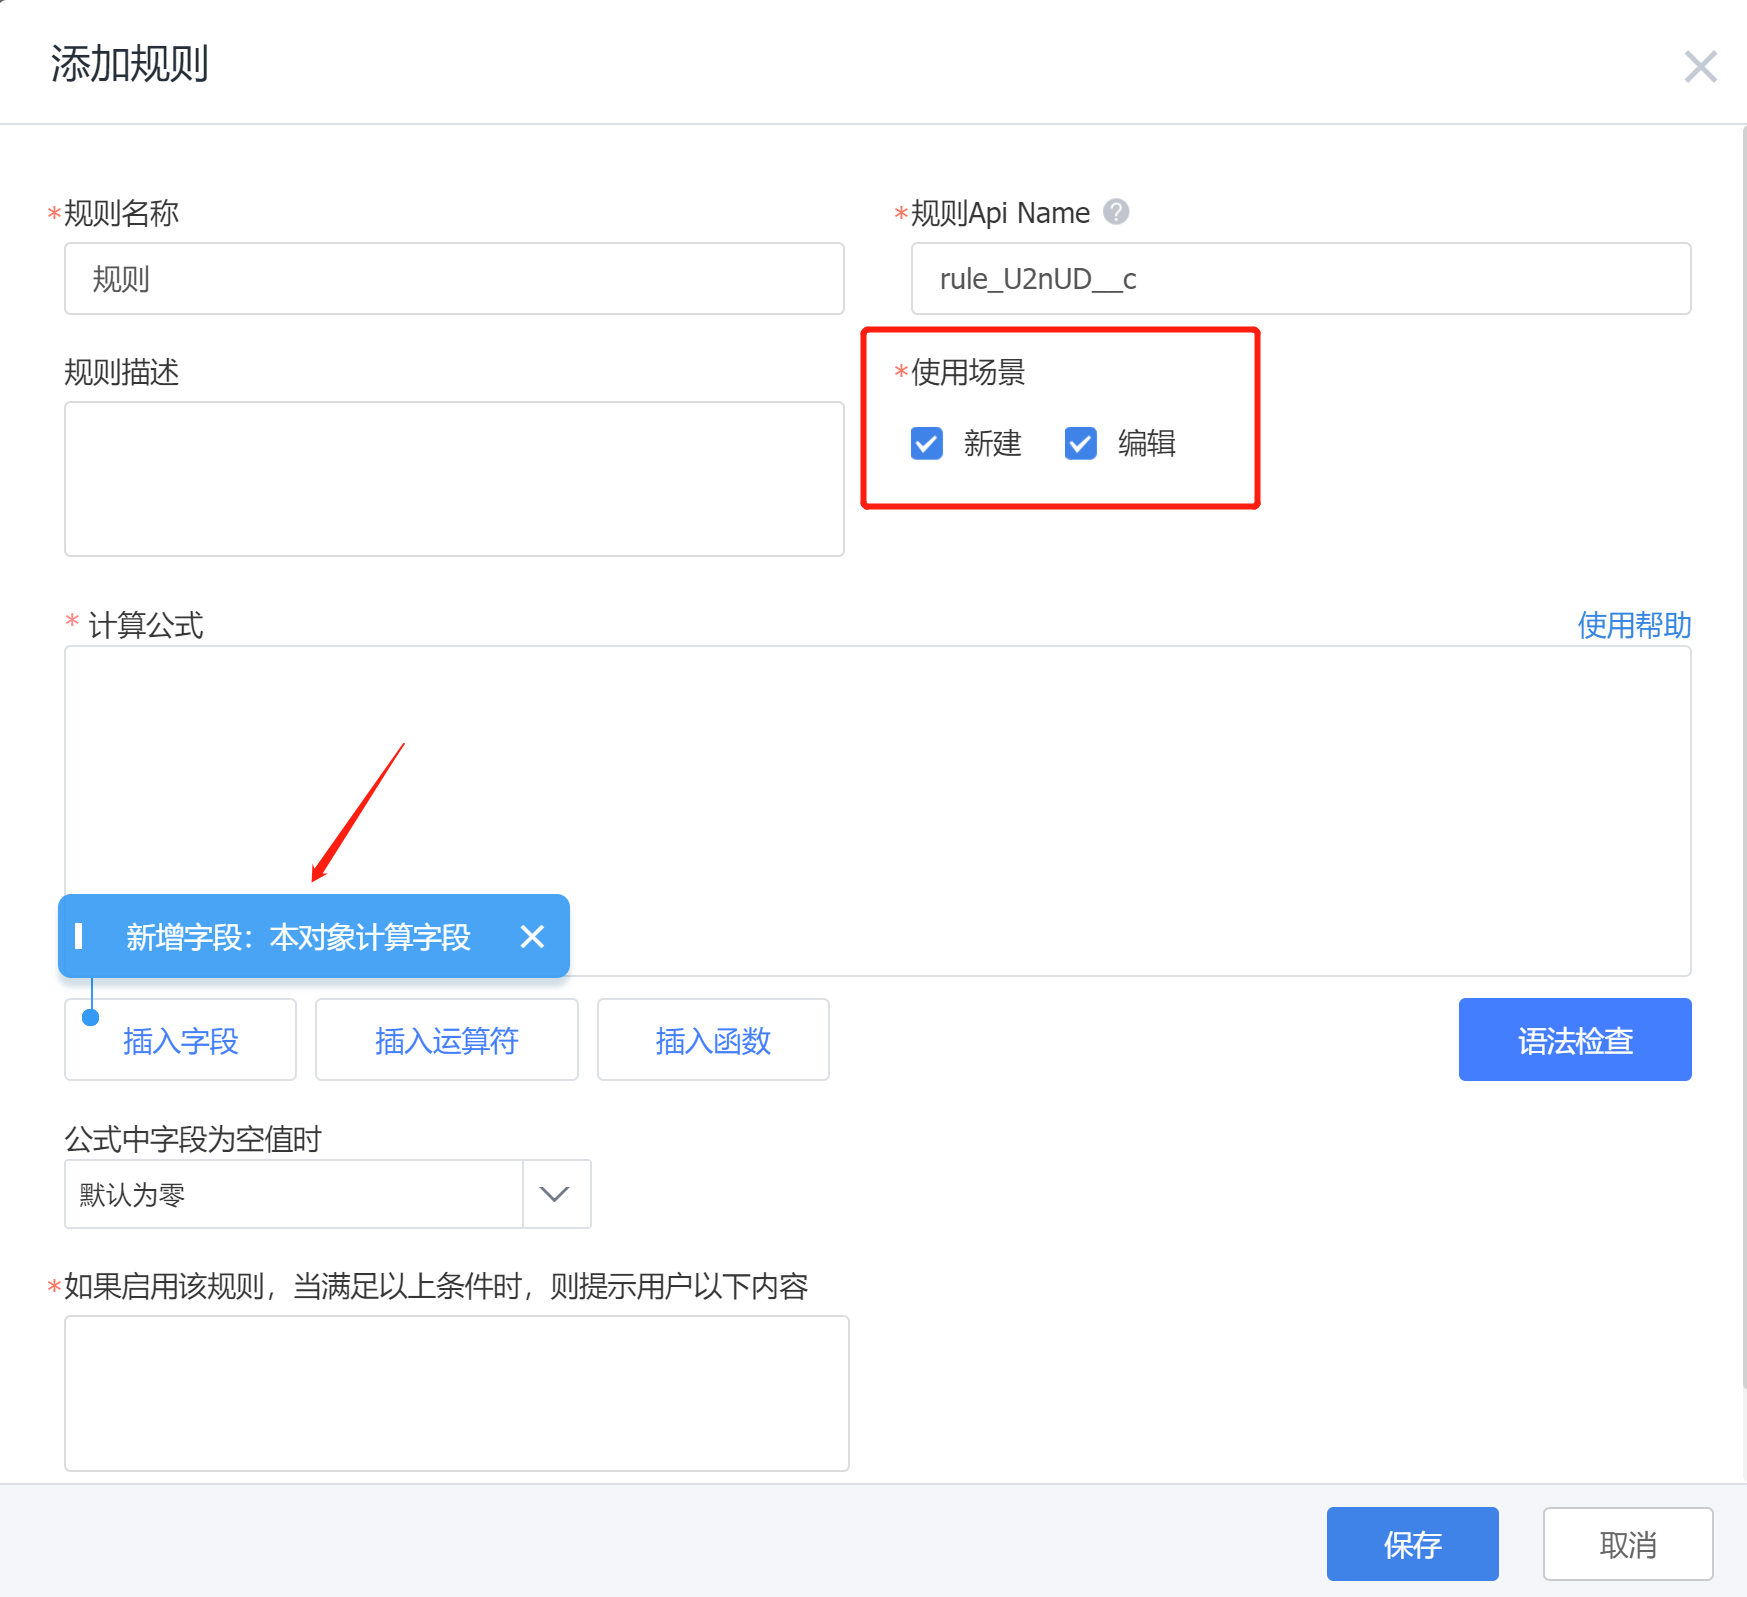Click the 计算公式 label

coord(145,625)
